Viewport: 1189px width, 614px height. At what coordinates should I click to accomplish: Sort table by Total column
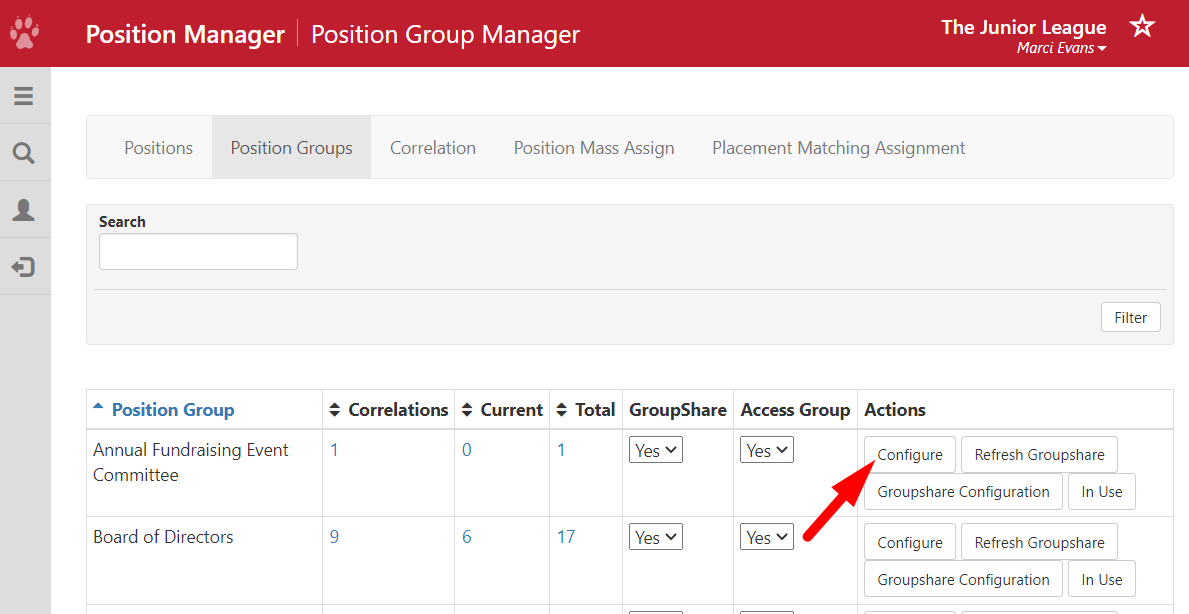coord(585,410)
